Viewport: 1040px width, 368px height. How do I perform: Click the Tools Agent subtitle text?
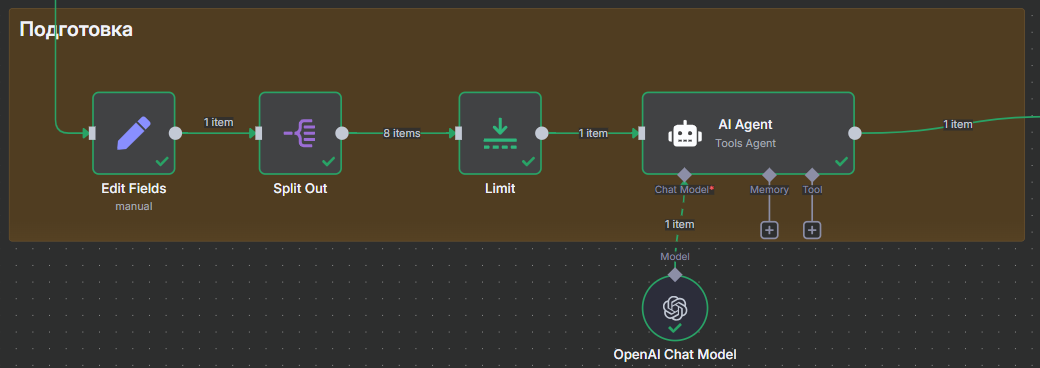tap(746, 143)
